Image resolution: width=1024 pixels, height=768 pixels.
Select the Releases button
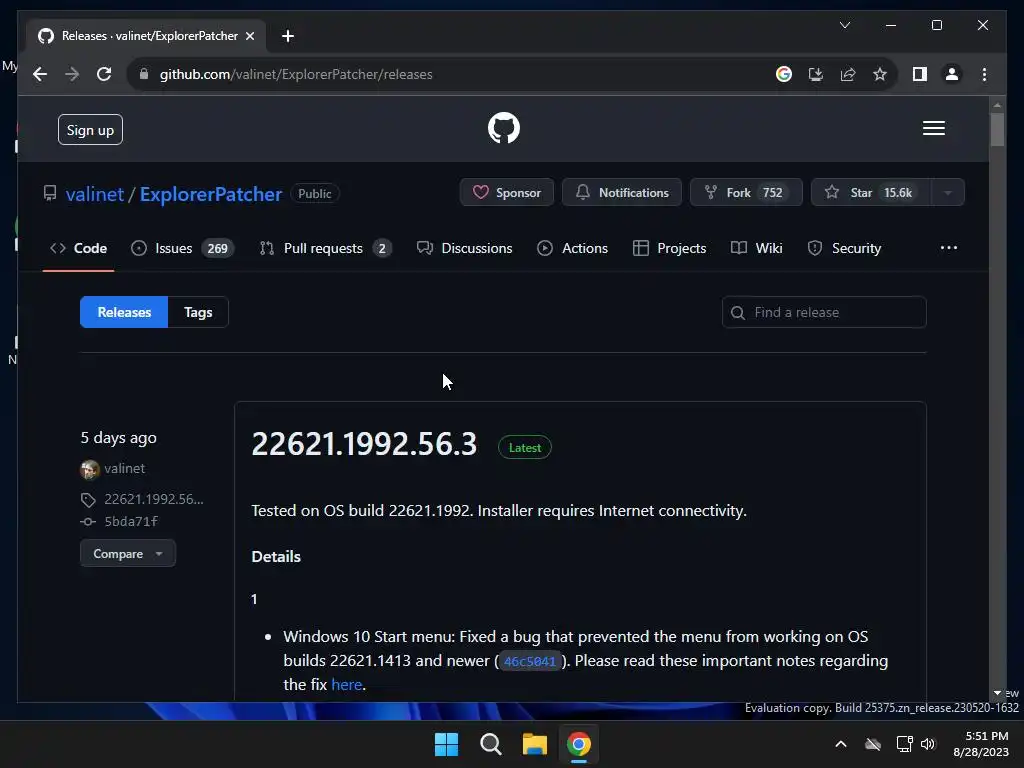[x=124, y=312]
